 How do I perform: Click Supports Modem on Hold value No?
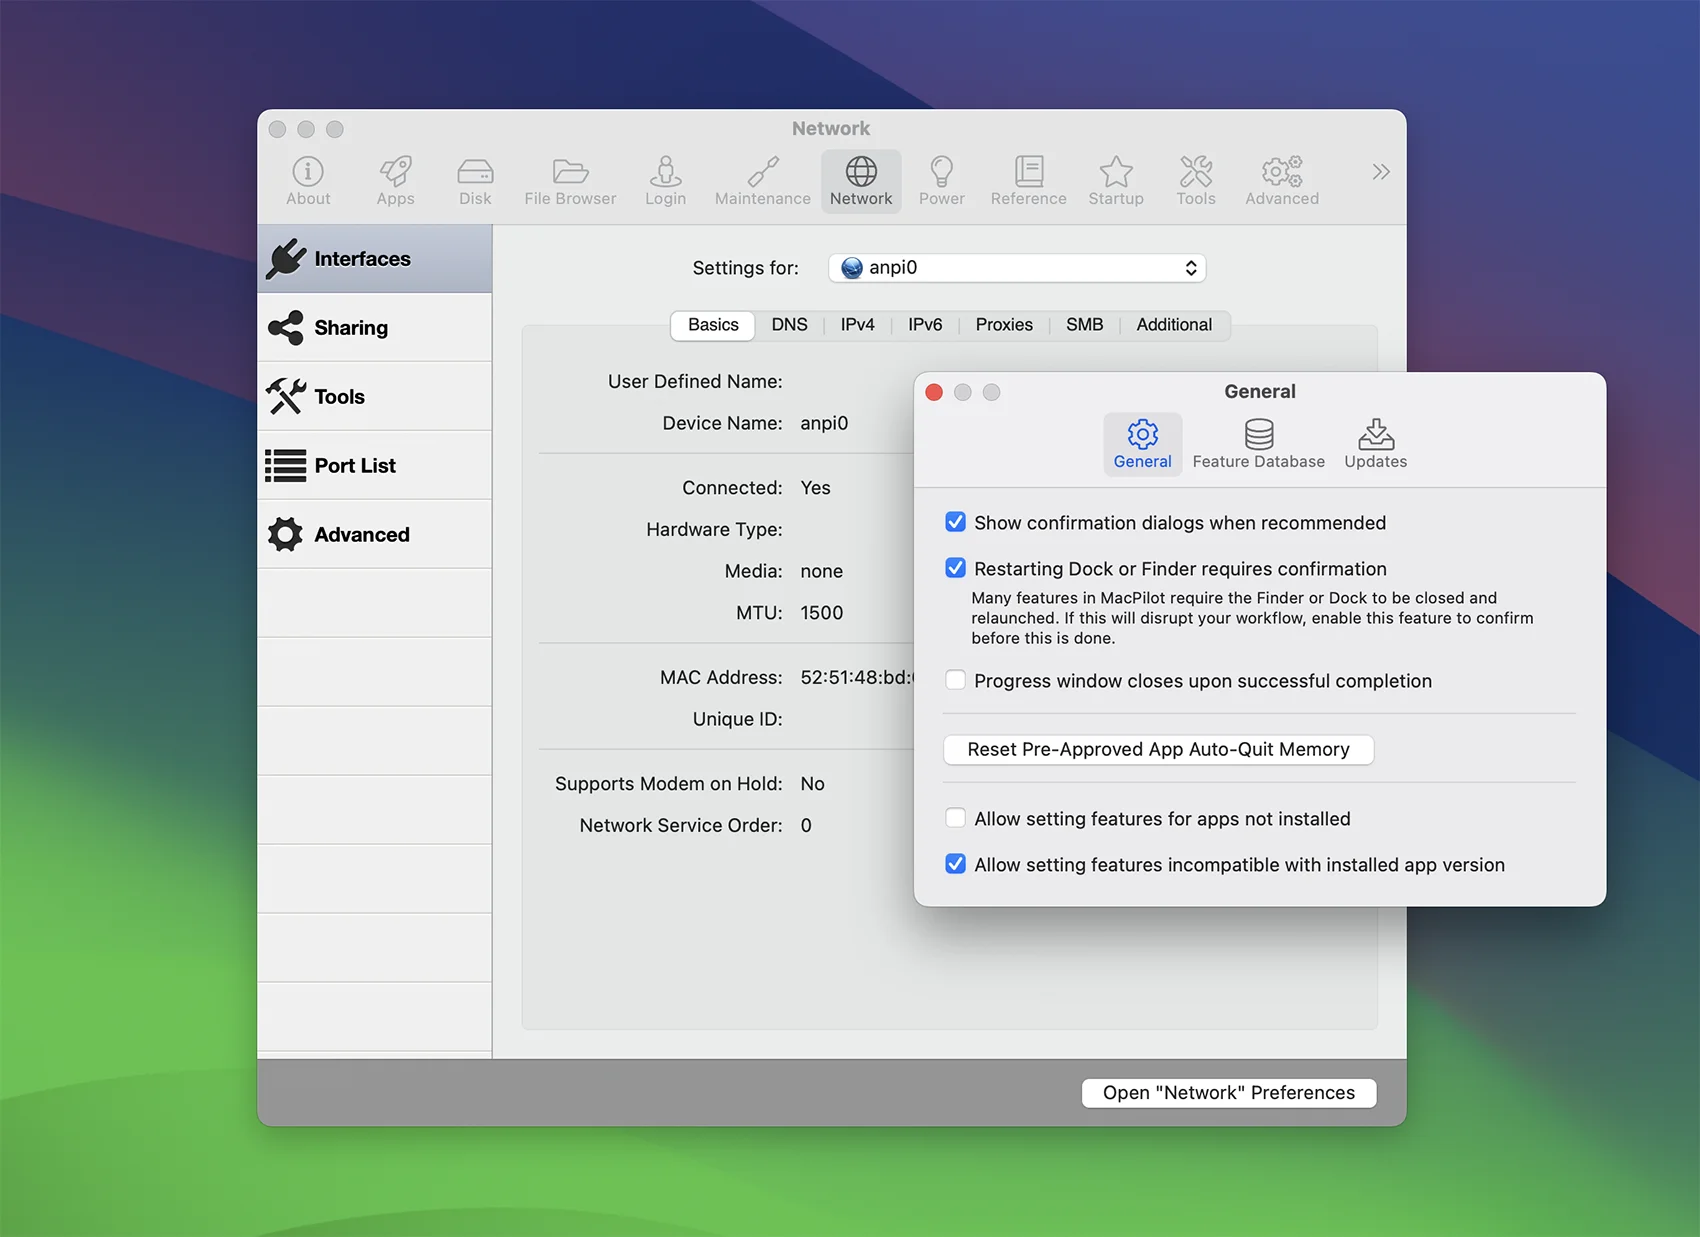(x=812, y=784)
